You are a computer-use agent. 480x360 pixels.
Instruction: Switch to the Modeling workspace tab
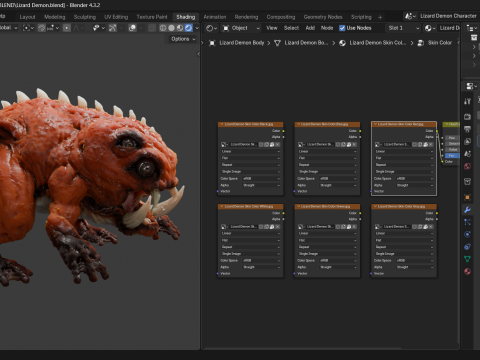(55, 17)
